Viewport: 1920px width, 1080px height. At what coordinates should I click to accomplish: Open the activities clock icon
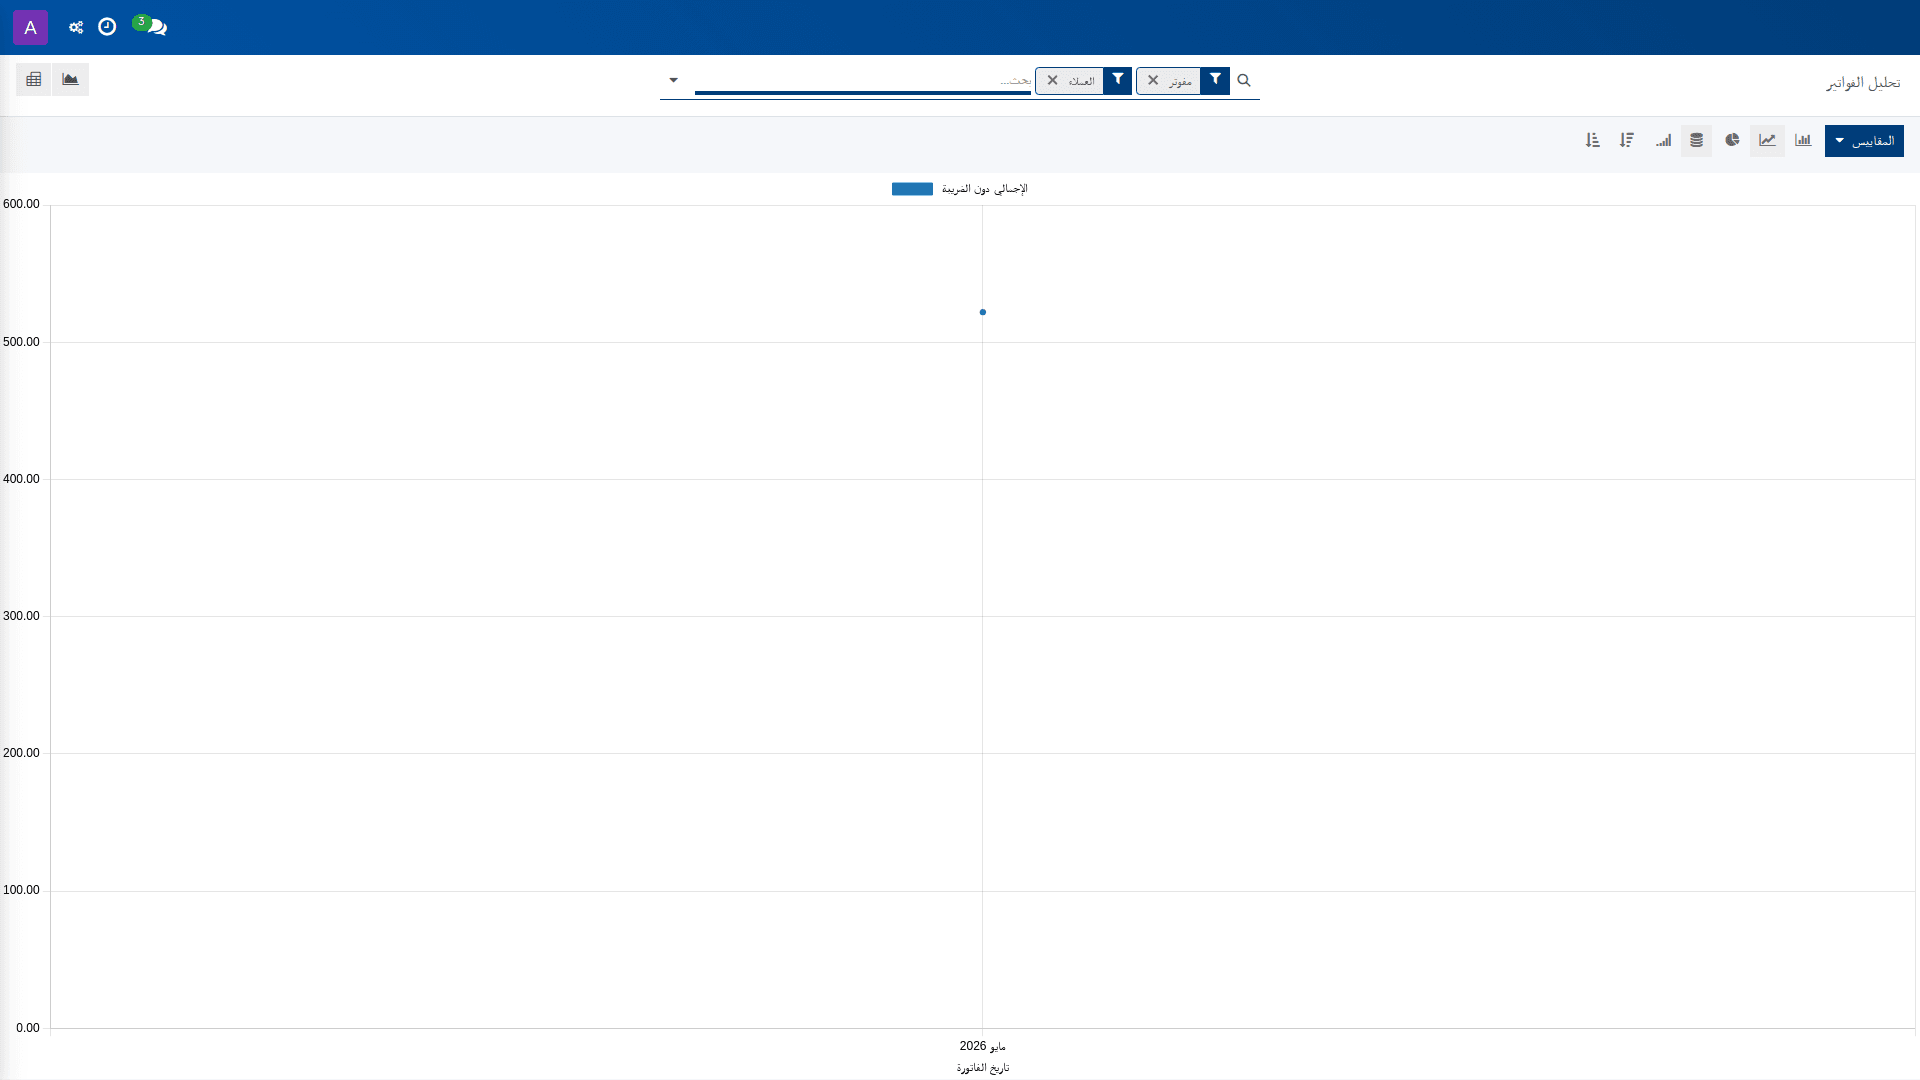pyautogui.click(x=107, y=27)
